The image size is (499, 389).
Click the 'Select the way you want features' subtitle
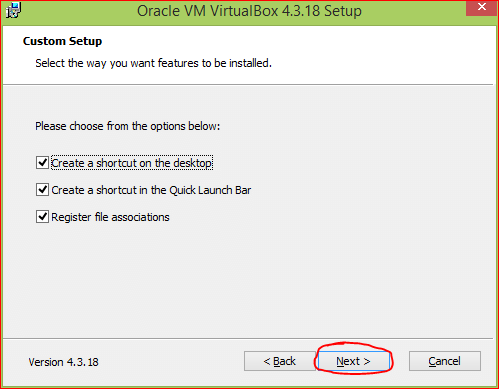154,63
